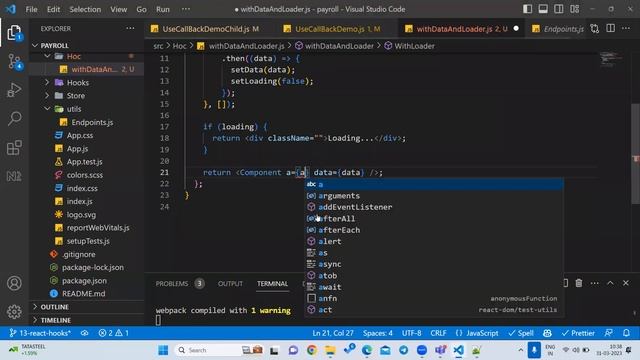Open the Edit menu
The width and height of the screenshot is (640, 360).
tap(53, 9)
